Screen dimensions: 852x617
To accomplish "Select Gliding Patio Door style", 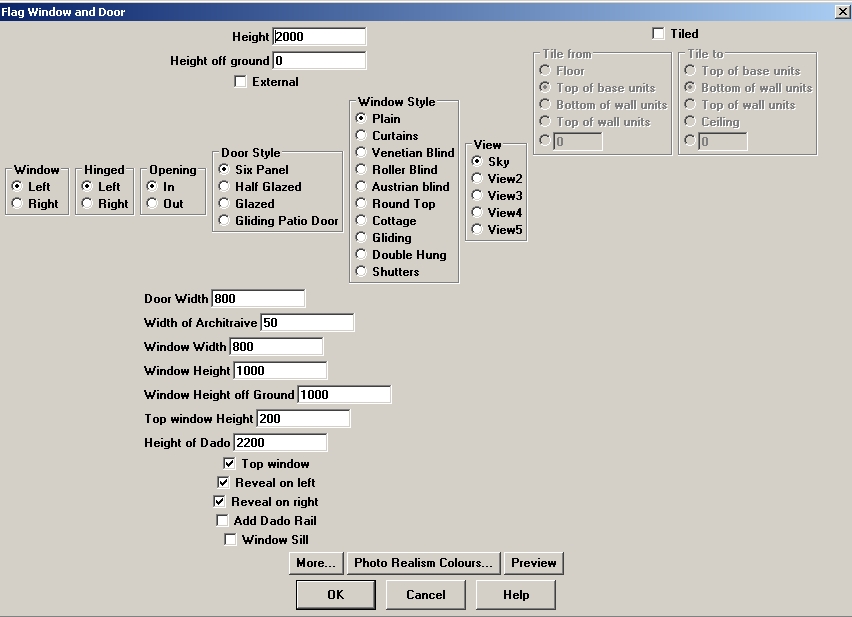I will 224,221.
